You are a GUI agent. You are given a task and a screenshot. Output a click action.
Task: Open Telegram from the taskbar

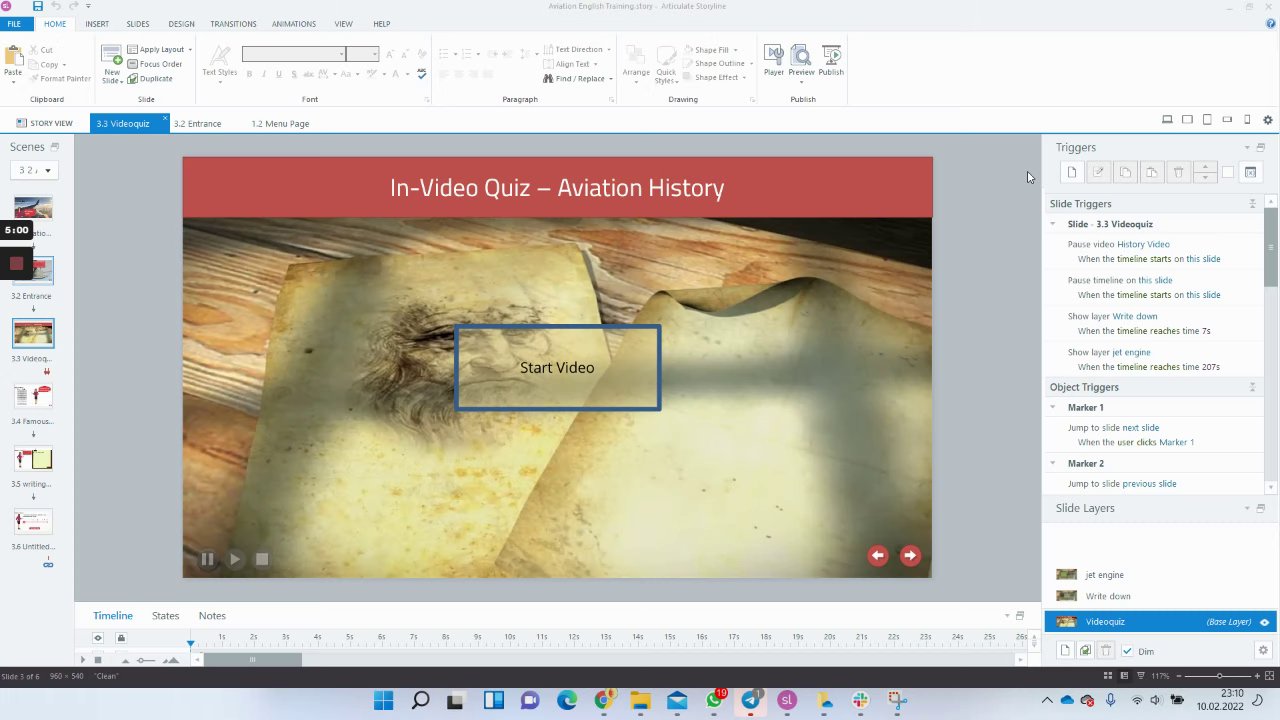pos(750,701)
